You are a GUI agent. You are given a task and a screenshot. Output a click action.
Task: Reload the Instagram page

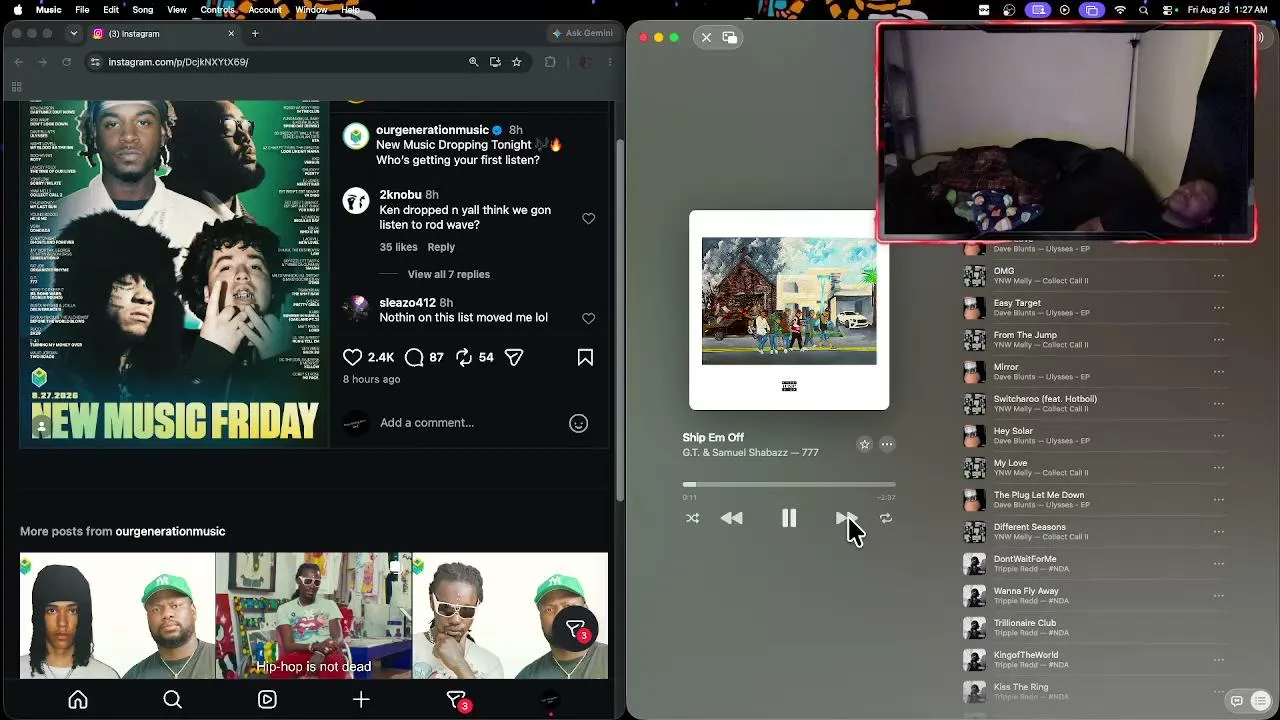(66, 62)
